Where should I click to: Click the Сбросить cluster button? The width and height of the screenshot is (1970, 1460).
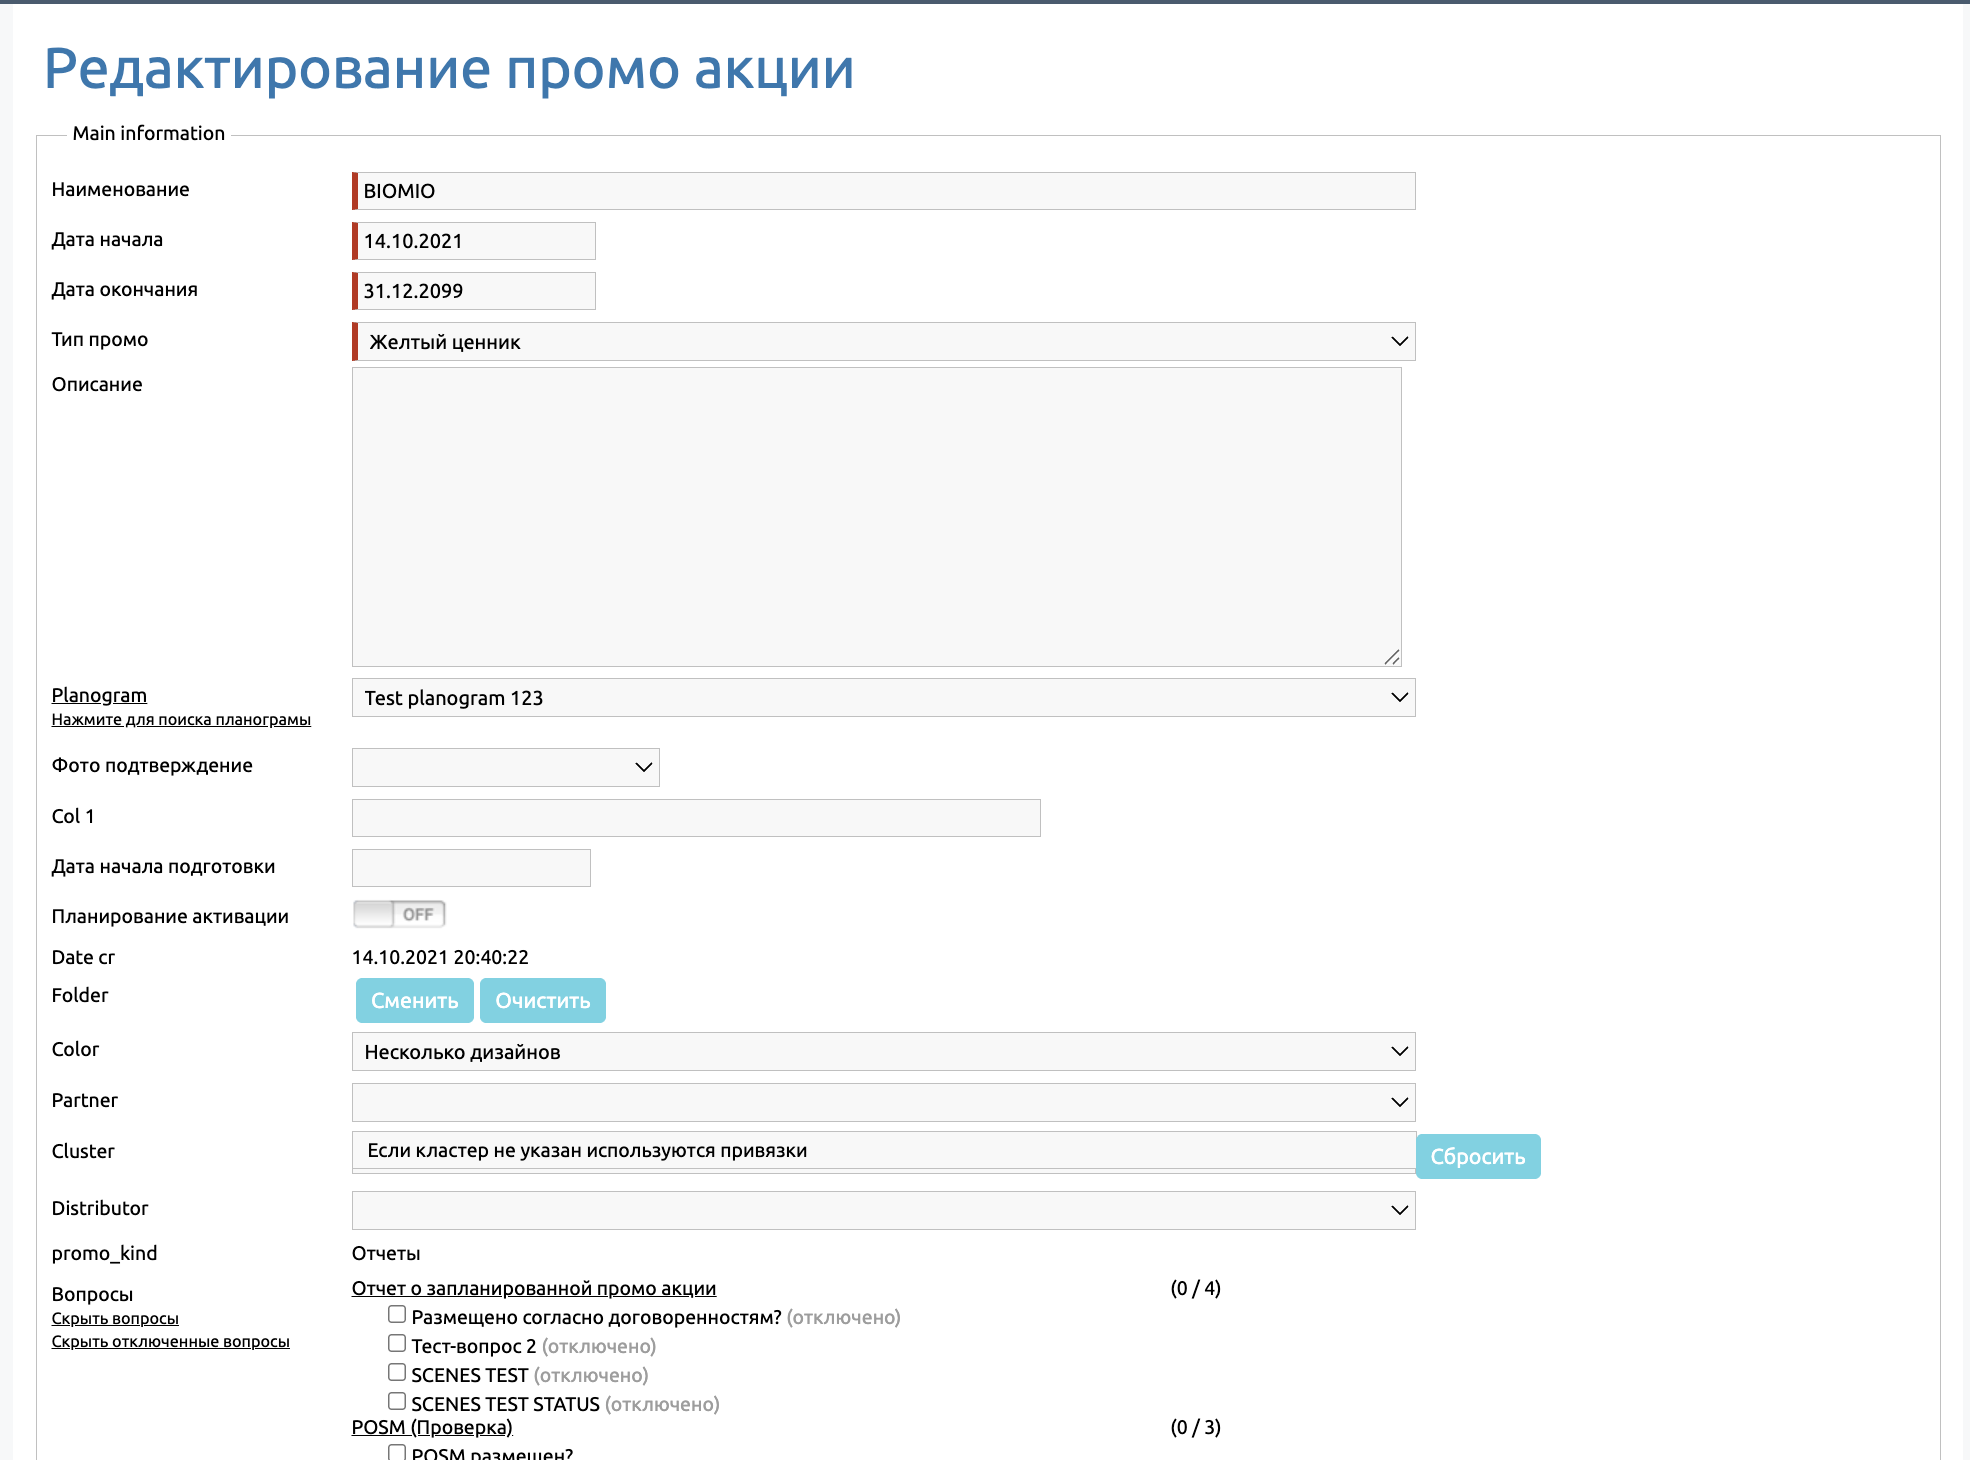coord(1477,1157)
